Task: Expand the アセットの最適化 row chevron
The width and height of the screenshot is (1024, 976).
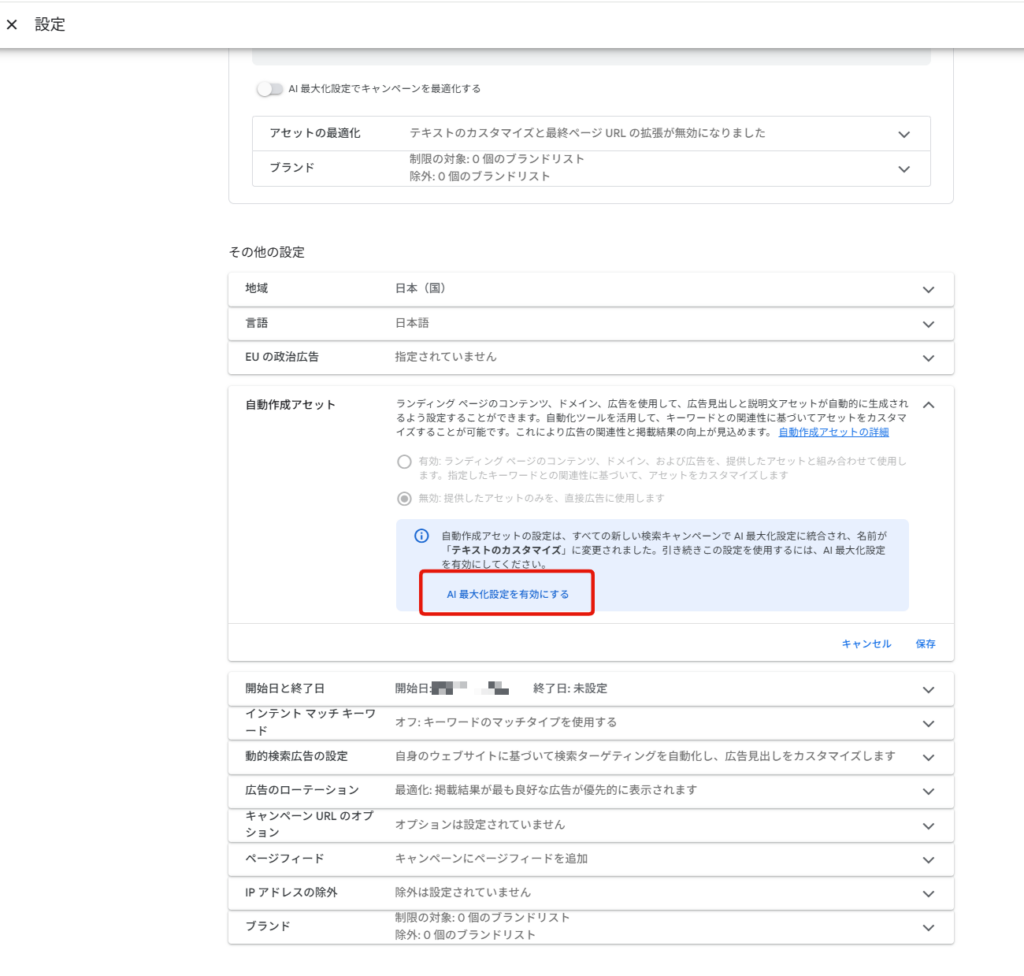Action: click(x=904, y=135)
